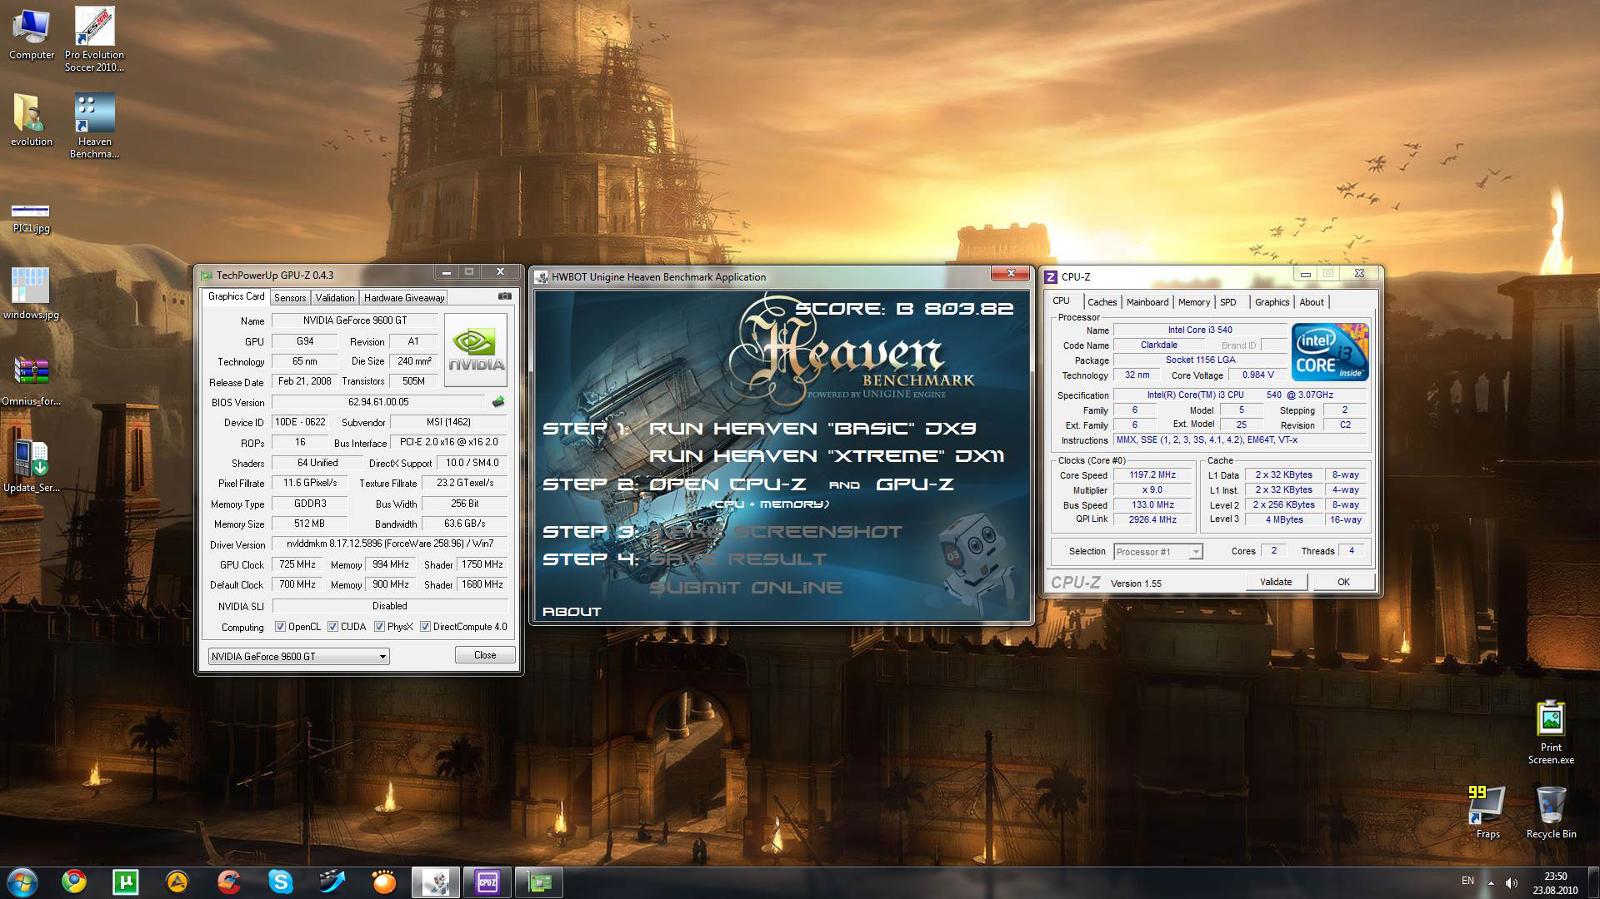Viewport: 1600px width, 899px height.
Task: Click the BIOS Version field 62.94.61.00.05
Action: coord(378,402)
